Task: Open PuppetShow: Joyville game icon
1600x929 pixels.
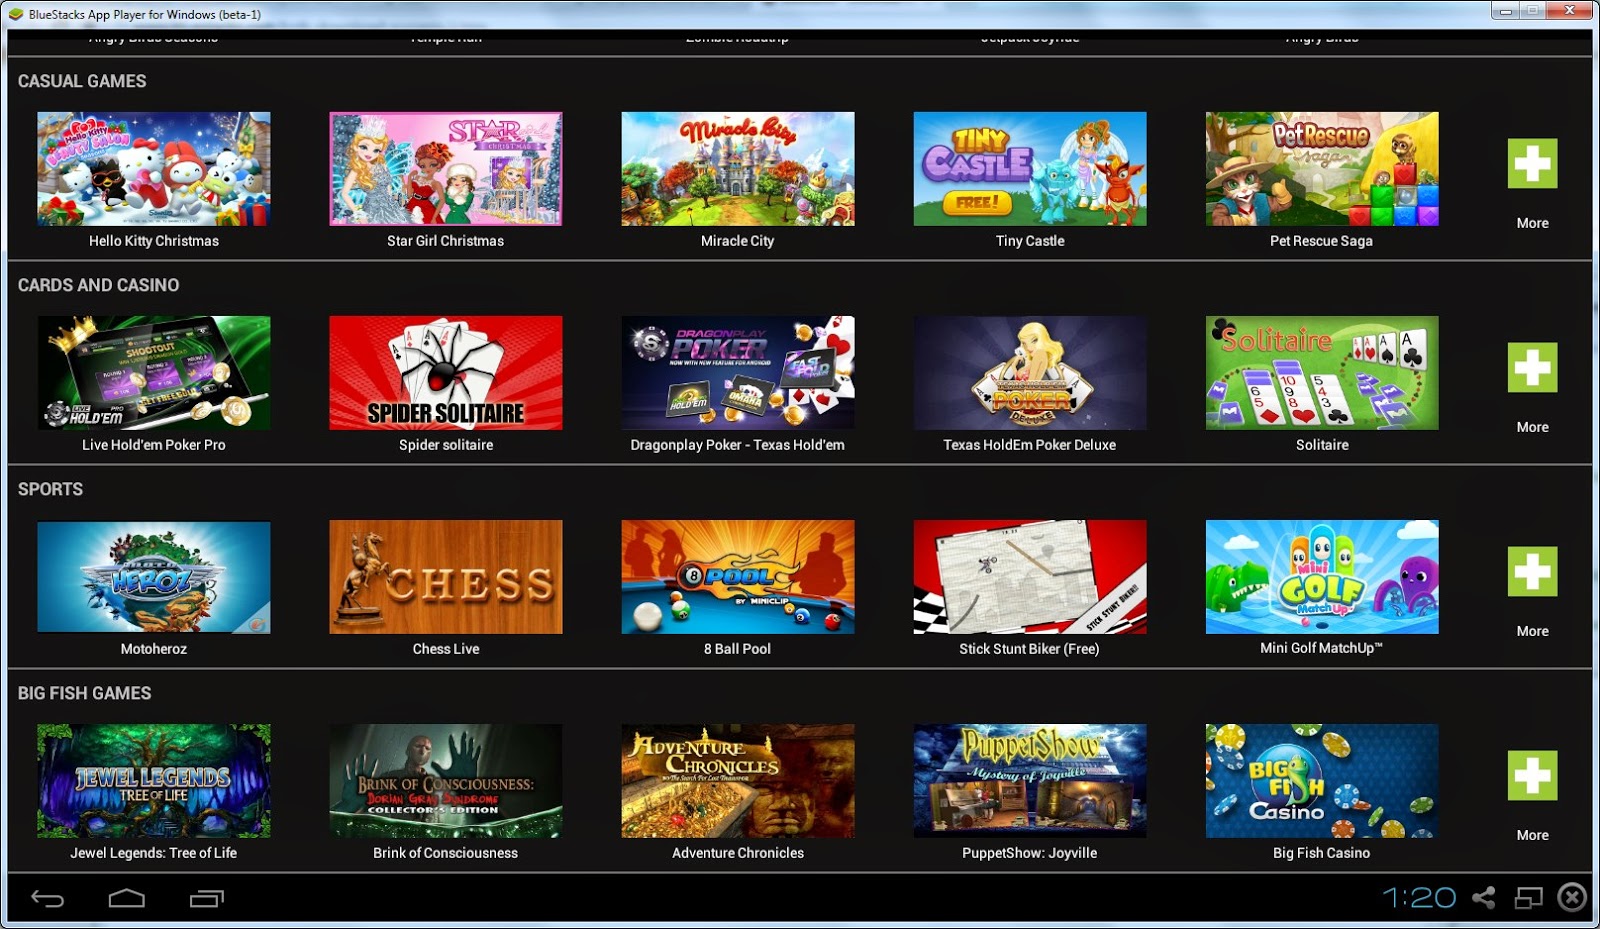Action: coord(1030,781)
